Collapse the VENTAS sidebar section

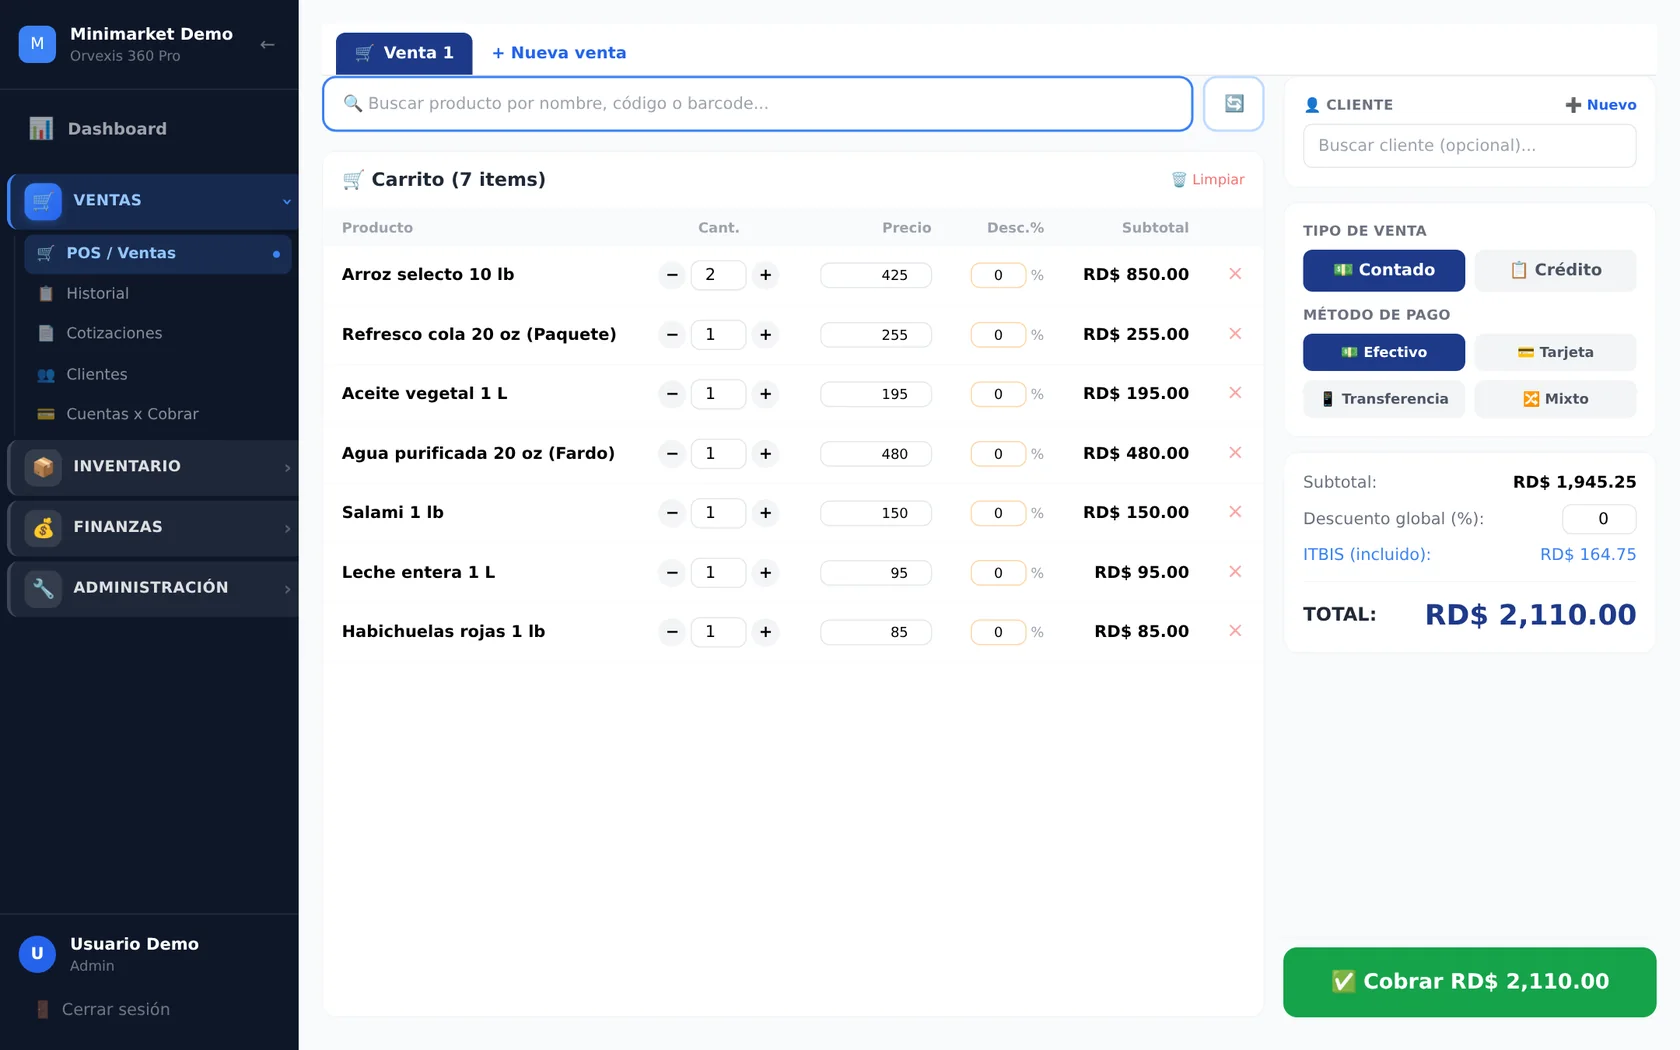tap(153, 201)
